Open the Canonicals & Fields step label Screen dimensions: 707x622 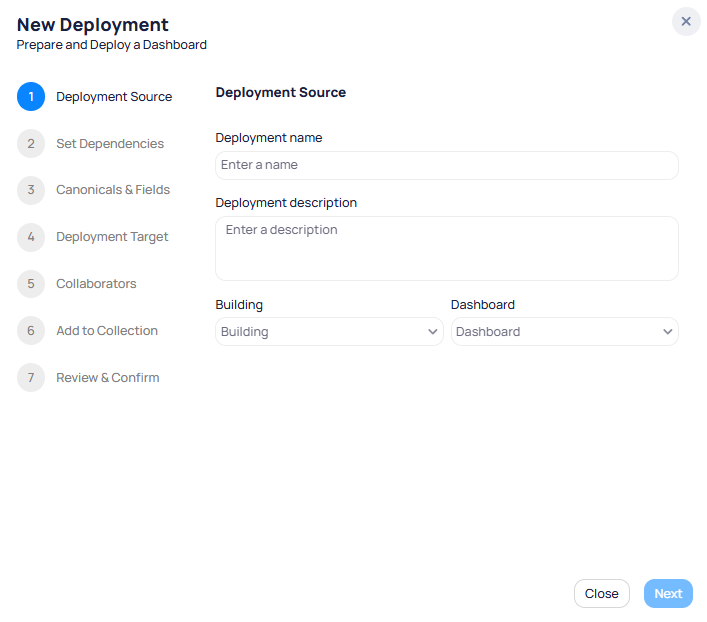[113, 190]
